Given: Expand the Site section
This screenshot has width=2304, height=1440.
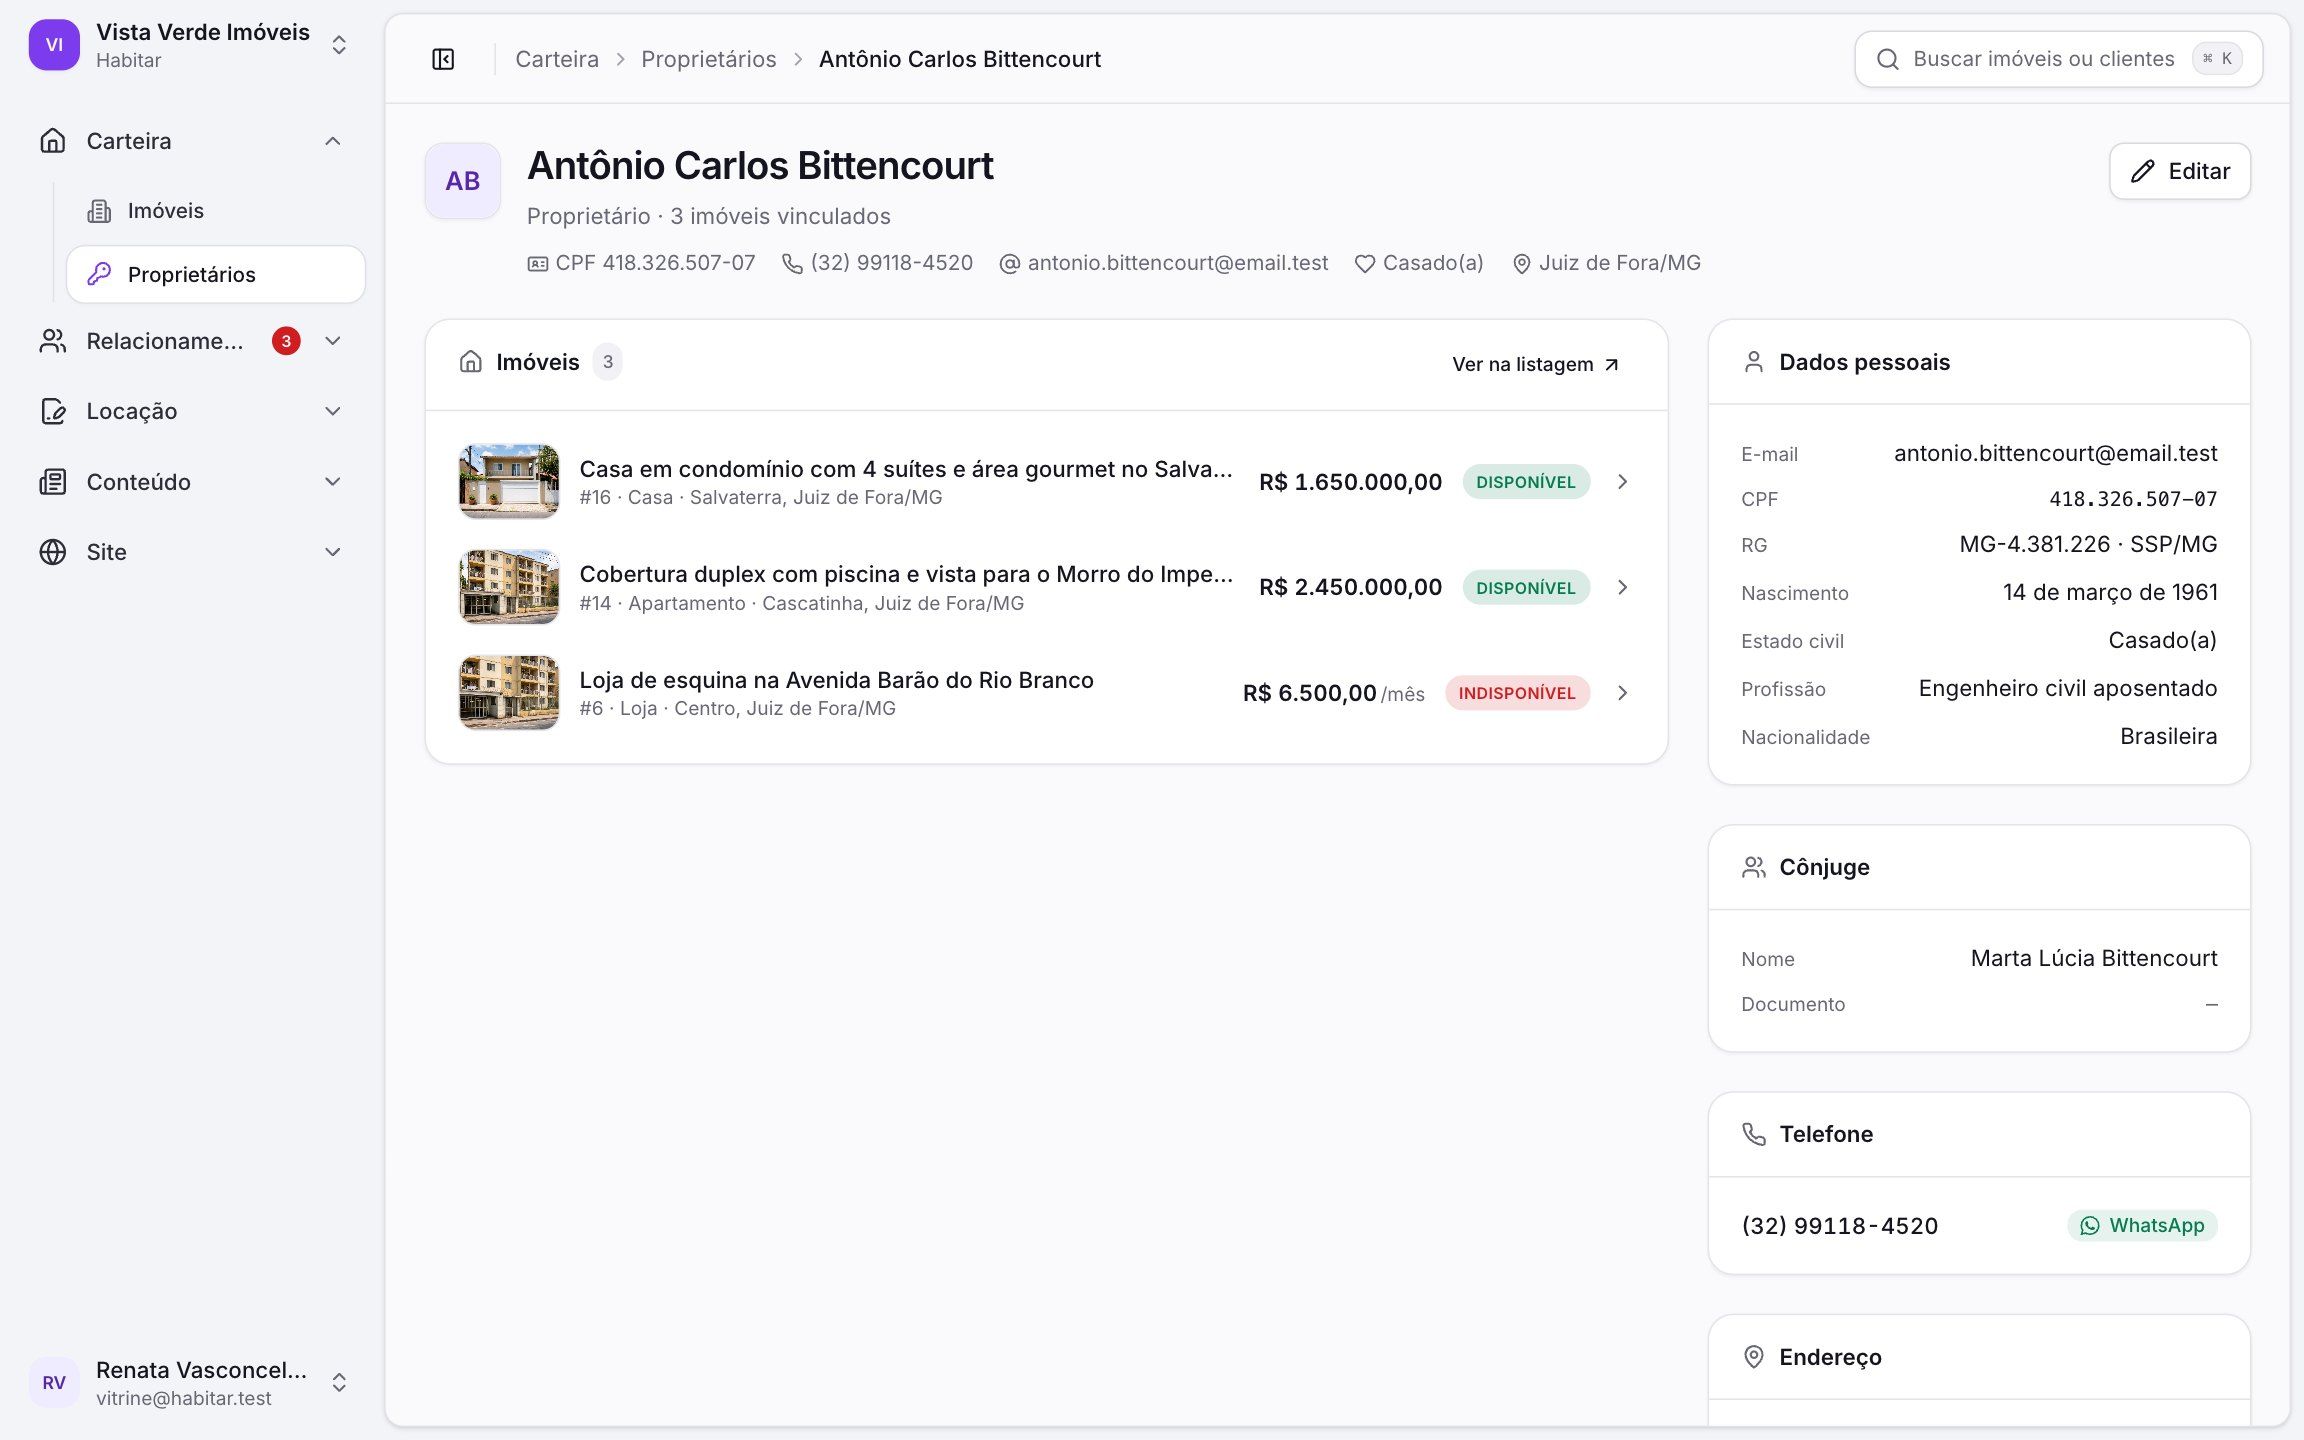Looking at the screenshot, I should click(x=333, y=552).
